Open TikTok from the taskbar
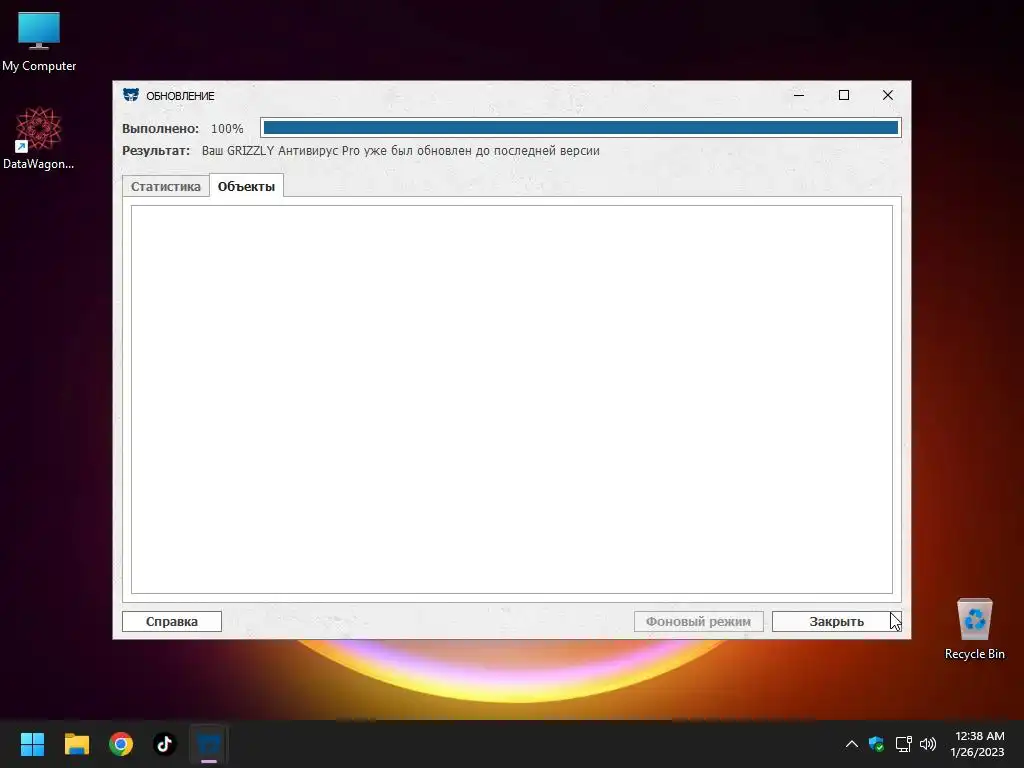The width and height of the screenshot is (1024, 768). (x=165, y=744)
